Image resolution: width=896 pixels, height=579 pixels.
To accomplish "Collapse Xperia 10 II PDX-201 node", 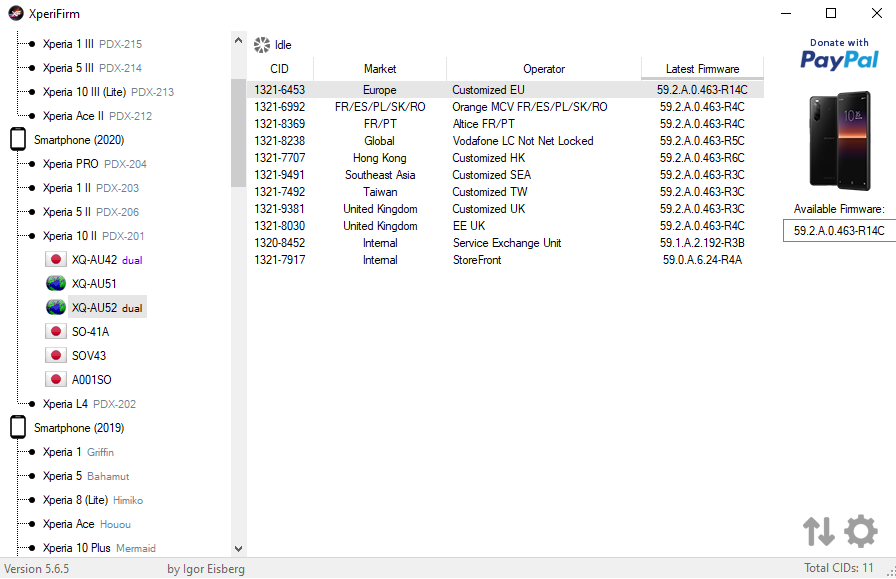I will (93, 236).
